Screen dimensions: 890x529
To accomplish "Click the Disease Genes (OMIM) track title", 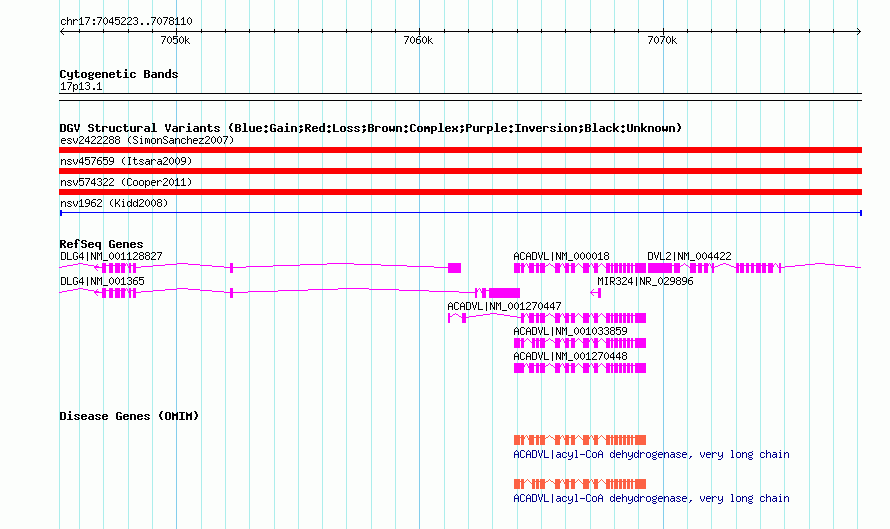I will pos(129,416).
